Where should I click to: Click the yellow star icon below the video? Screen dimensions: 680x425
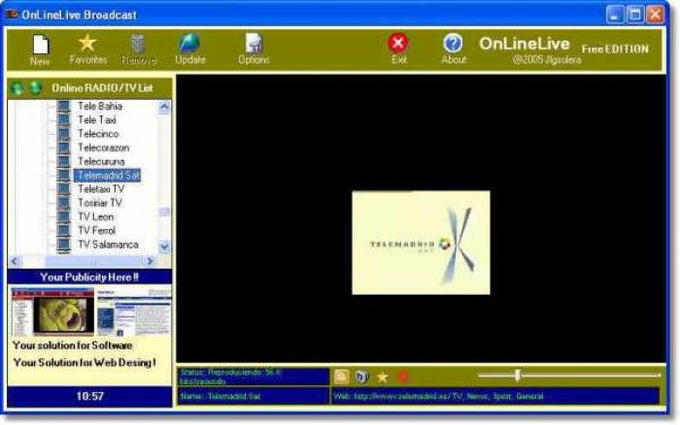(x=382, y=377)
